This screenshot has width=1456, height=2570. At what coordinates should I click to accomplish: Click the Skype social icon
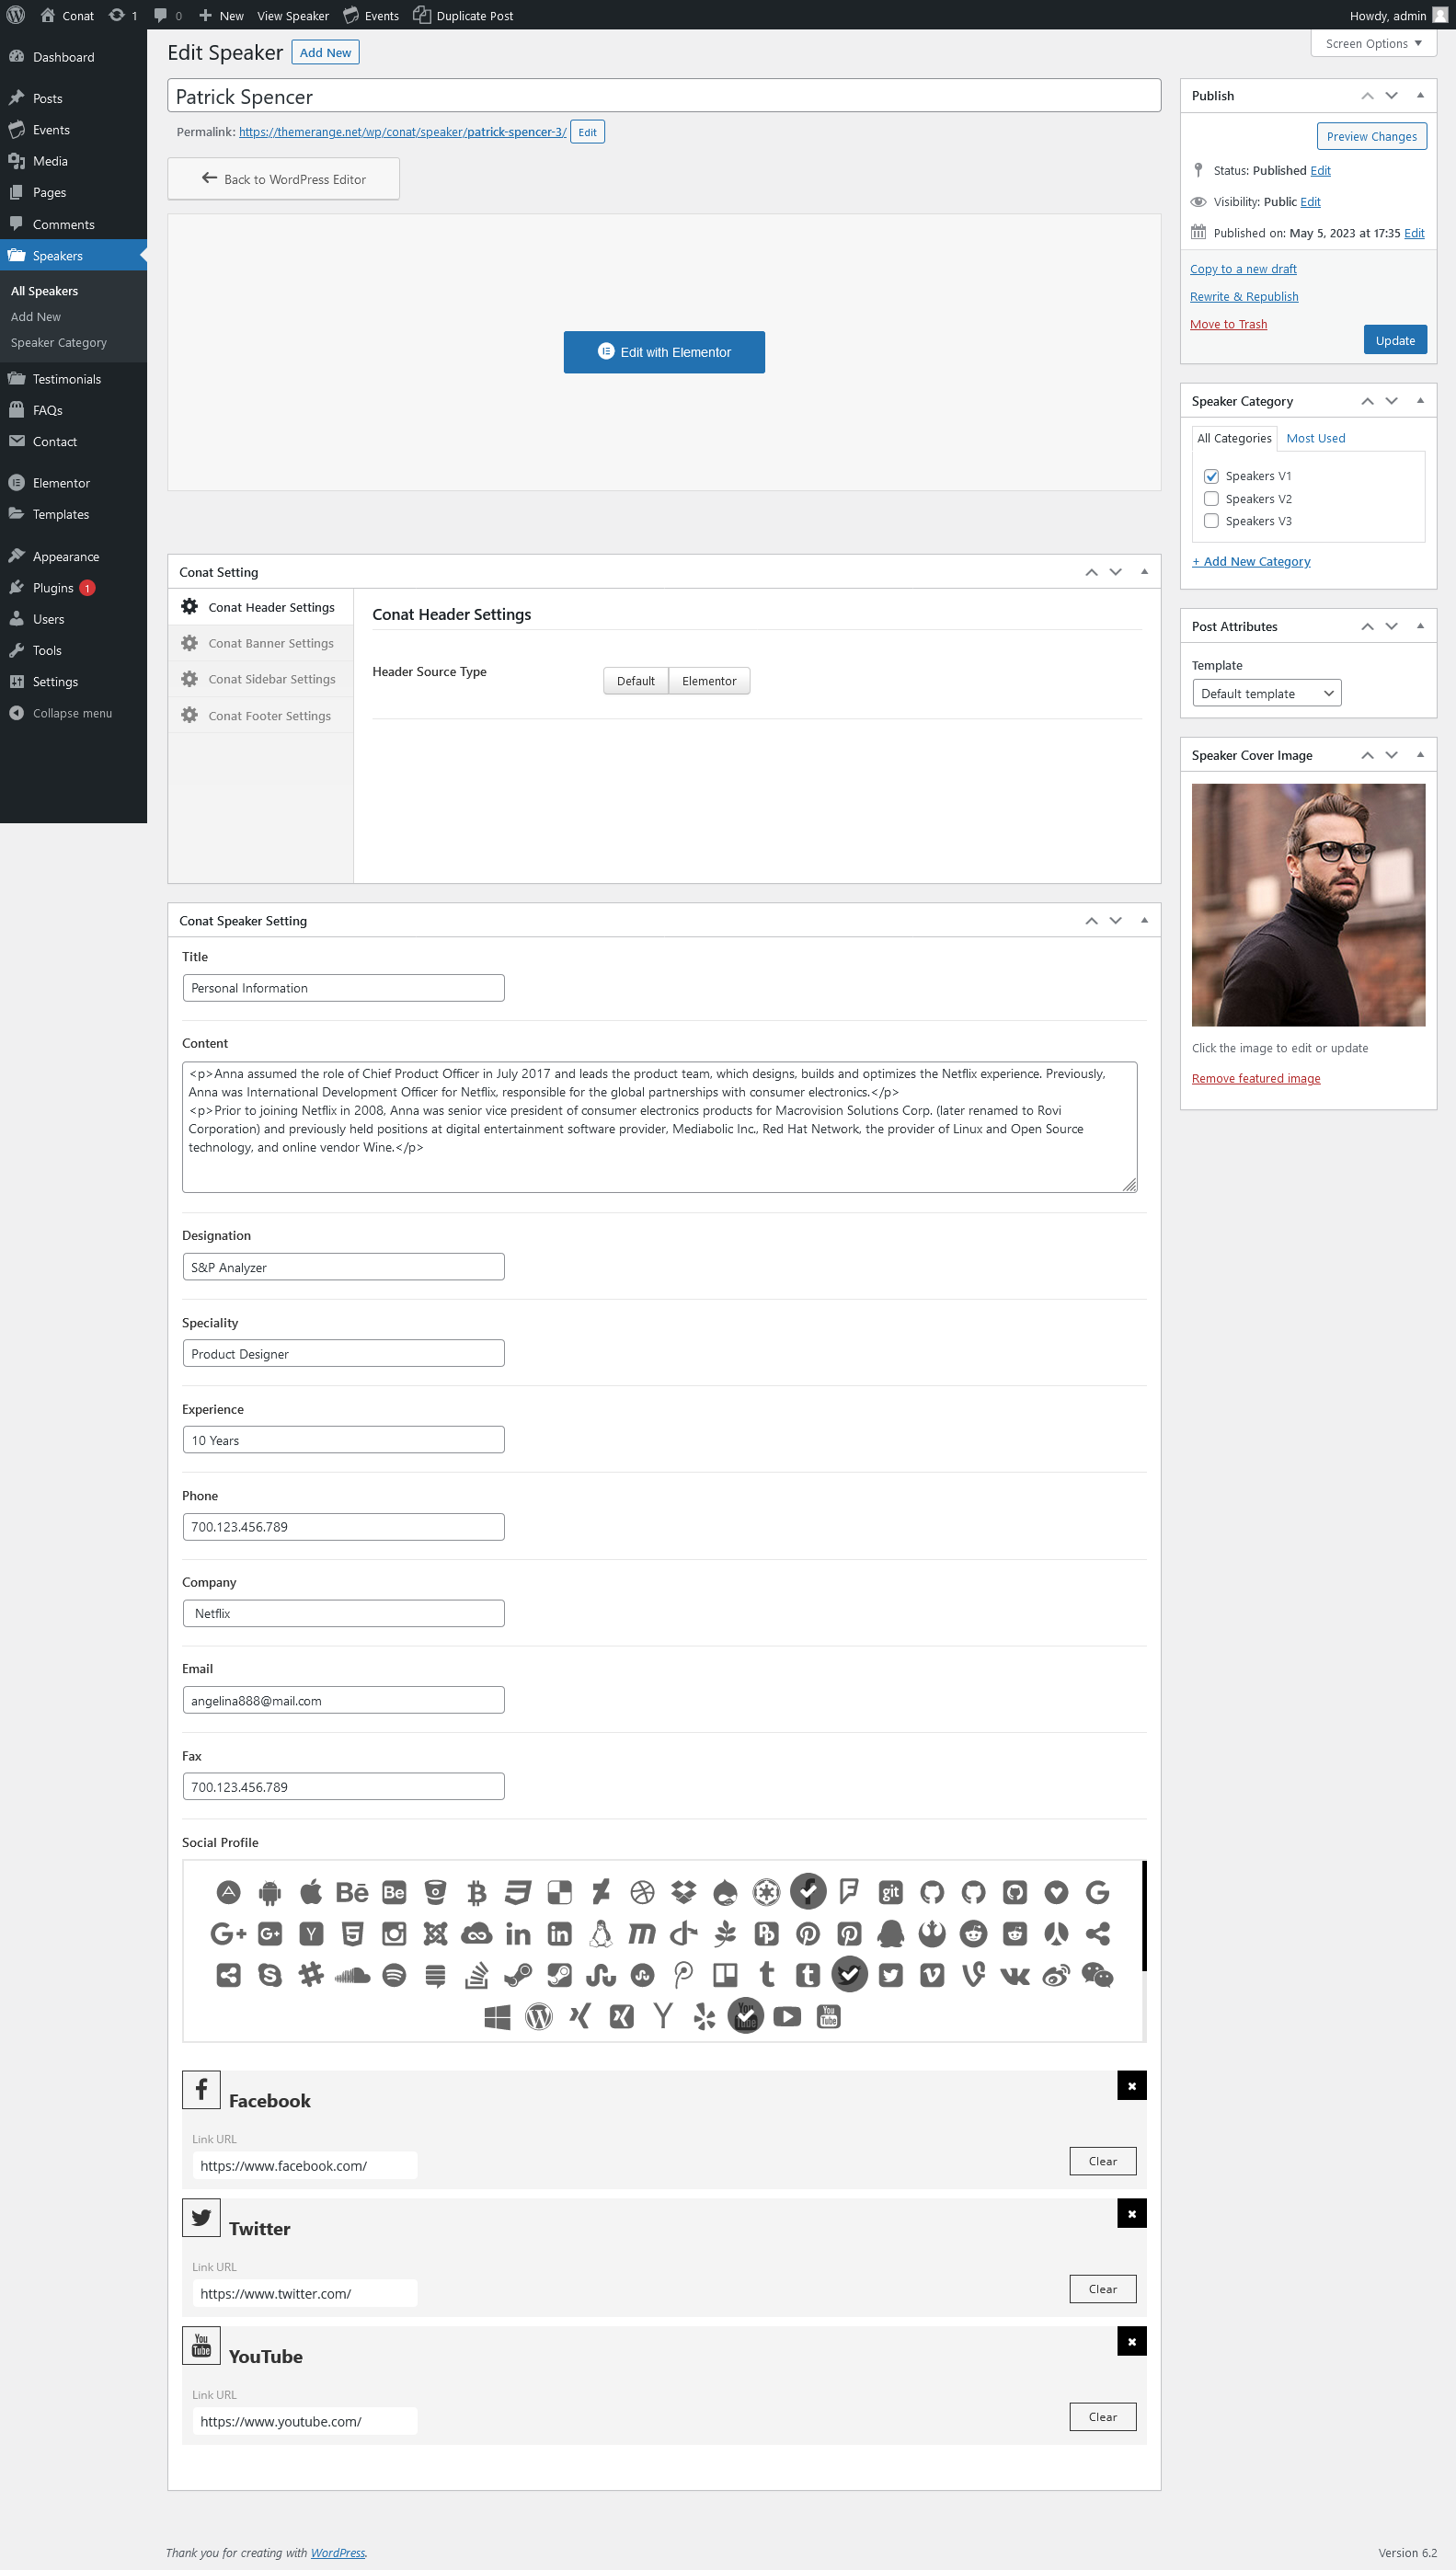(270, 1975)
